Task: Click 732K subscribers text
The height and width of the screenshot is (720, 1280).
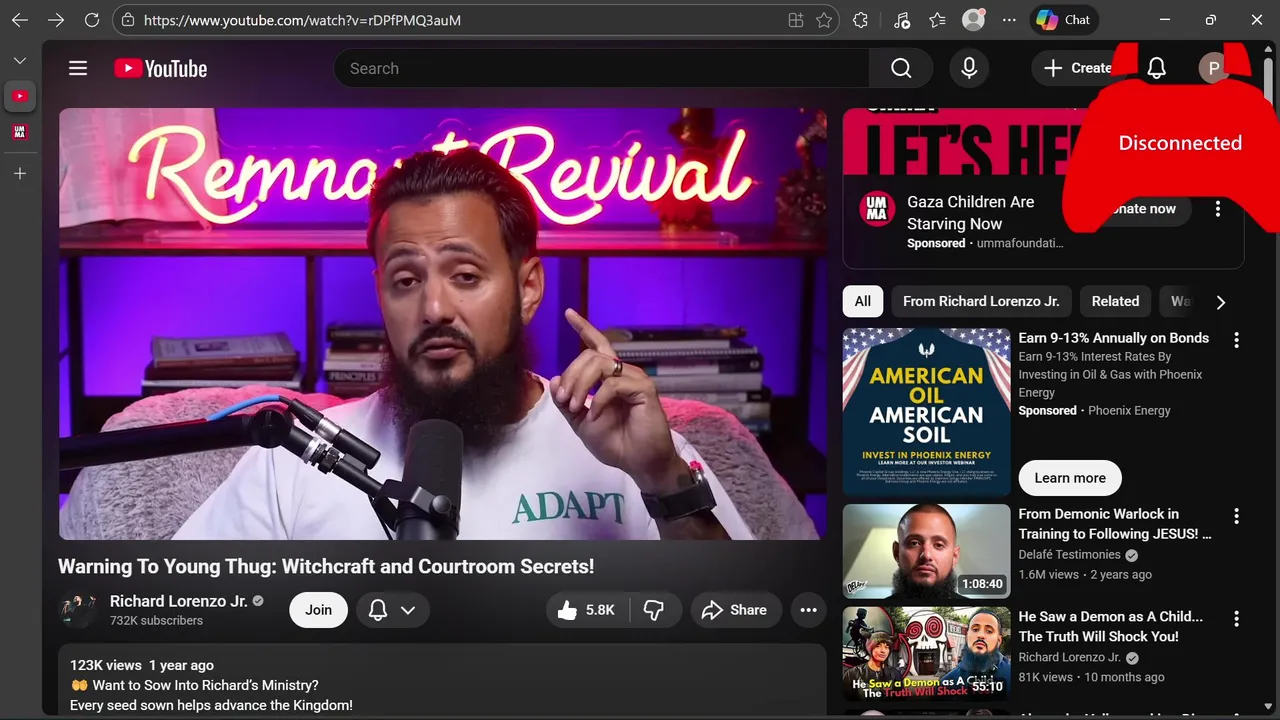Action: coord(156,621)
